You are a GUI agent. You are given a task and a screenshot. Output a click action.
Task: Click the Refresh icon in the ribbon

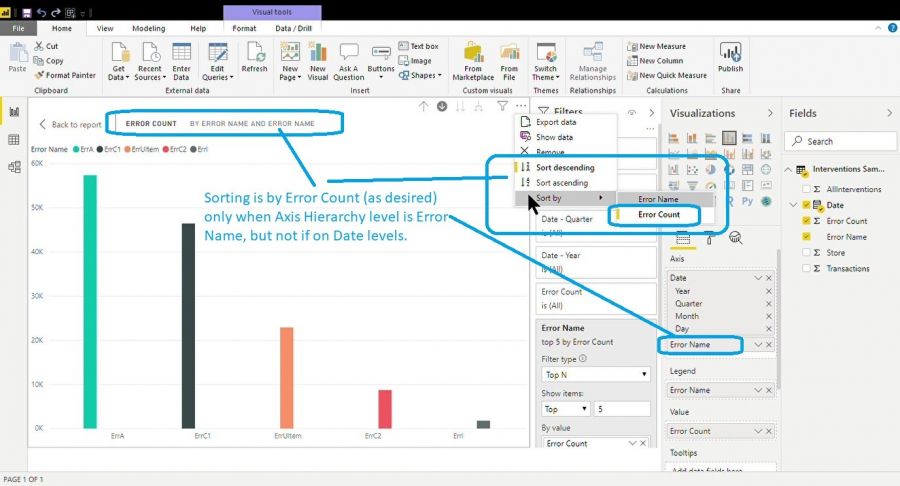pos(254,57)
